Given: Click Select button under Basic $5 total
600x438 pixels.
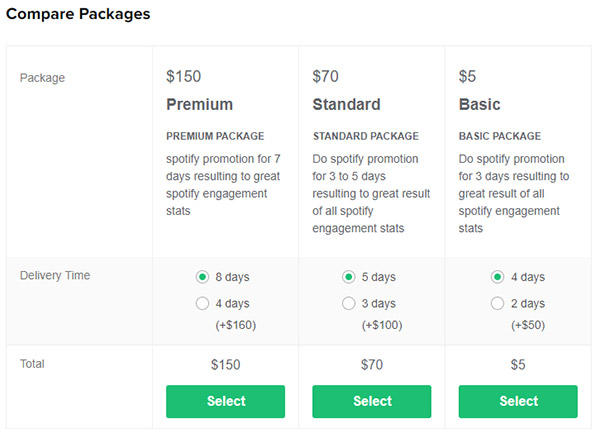Looking at the screenshot, I should pos(518,401).
